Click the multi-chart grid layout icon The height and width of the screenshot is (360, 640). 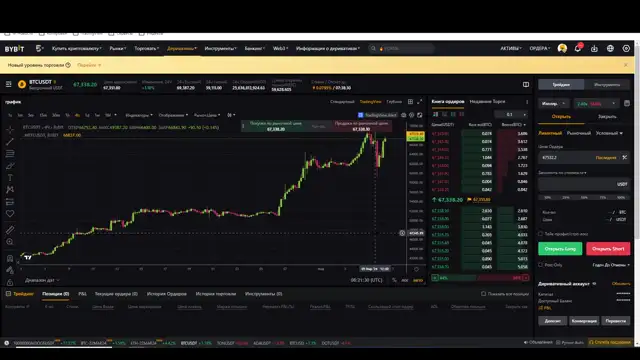410,102
